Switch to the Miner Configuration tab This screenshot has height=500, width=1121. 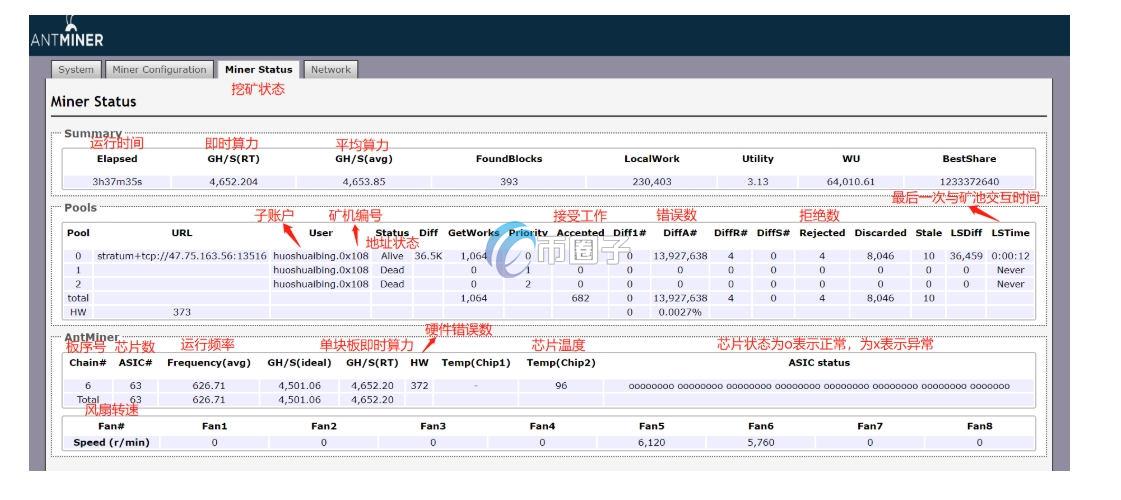tap(159, 70)
